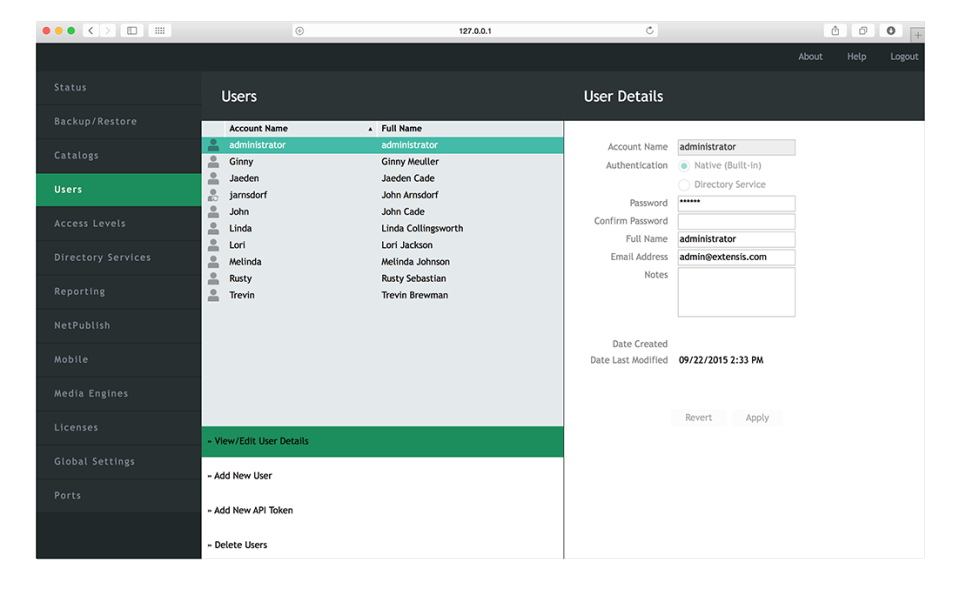
Task: Select the Directory Service authentication option
Action: (x=684, y=184)
